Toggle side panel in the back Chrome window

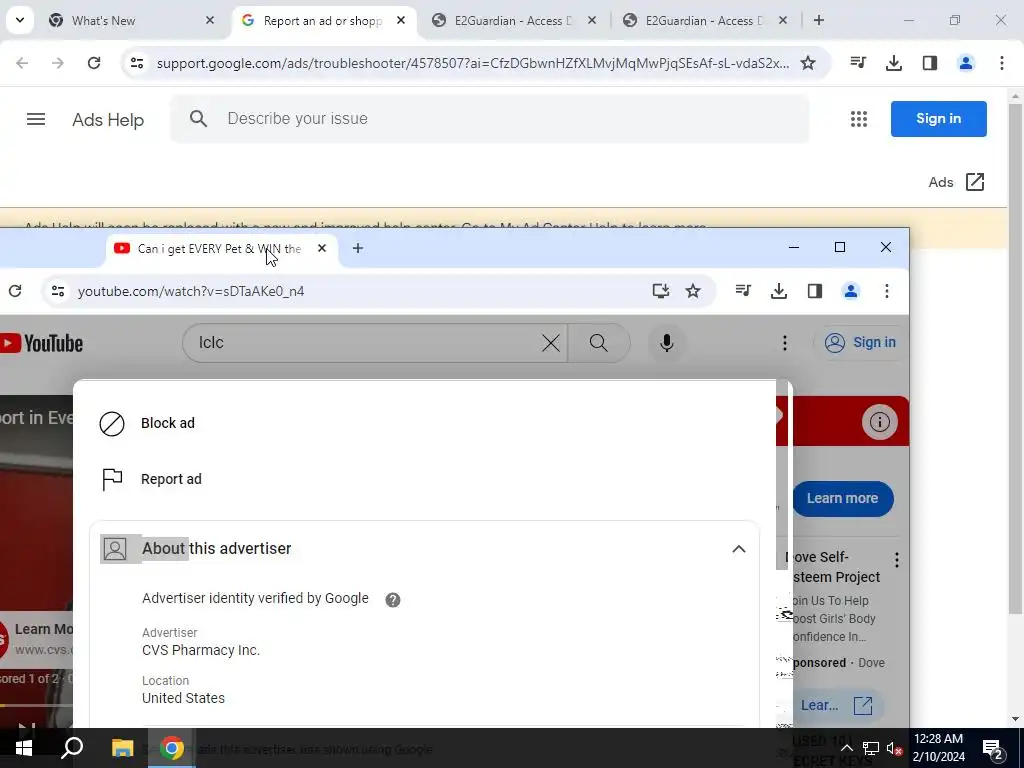930,63
